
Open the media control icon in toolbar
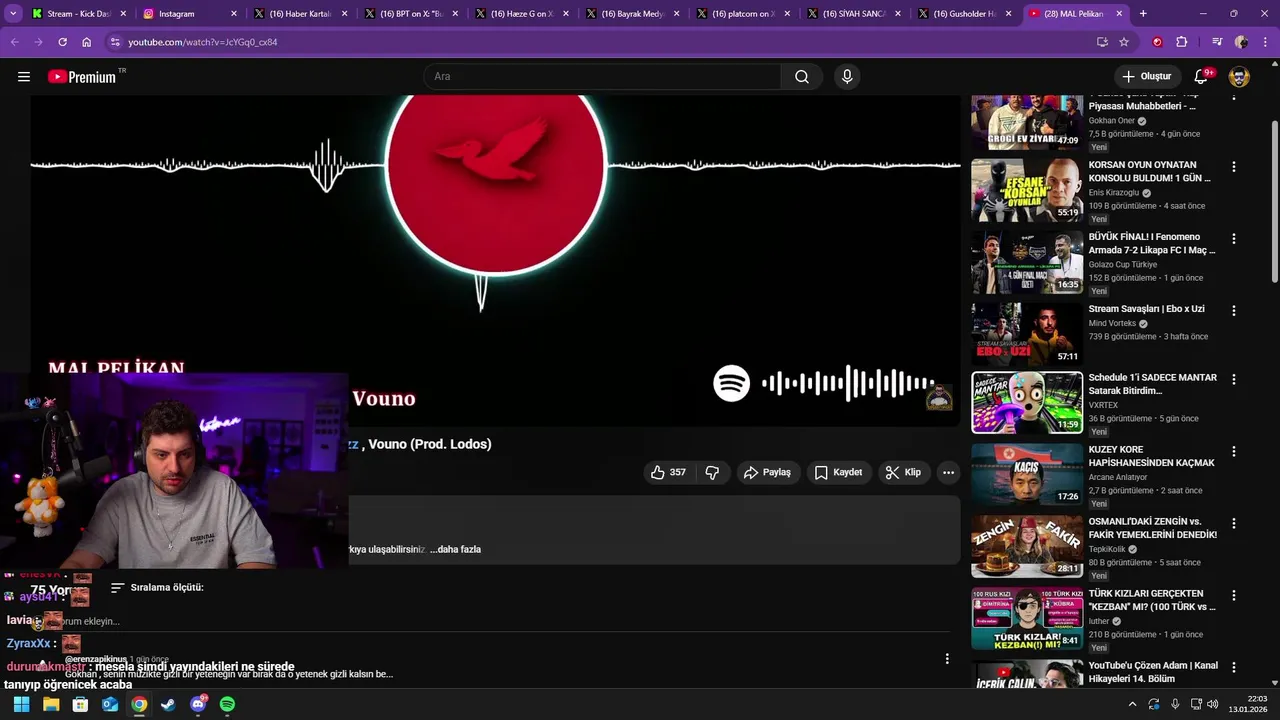1217,42
